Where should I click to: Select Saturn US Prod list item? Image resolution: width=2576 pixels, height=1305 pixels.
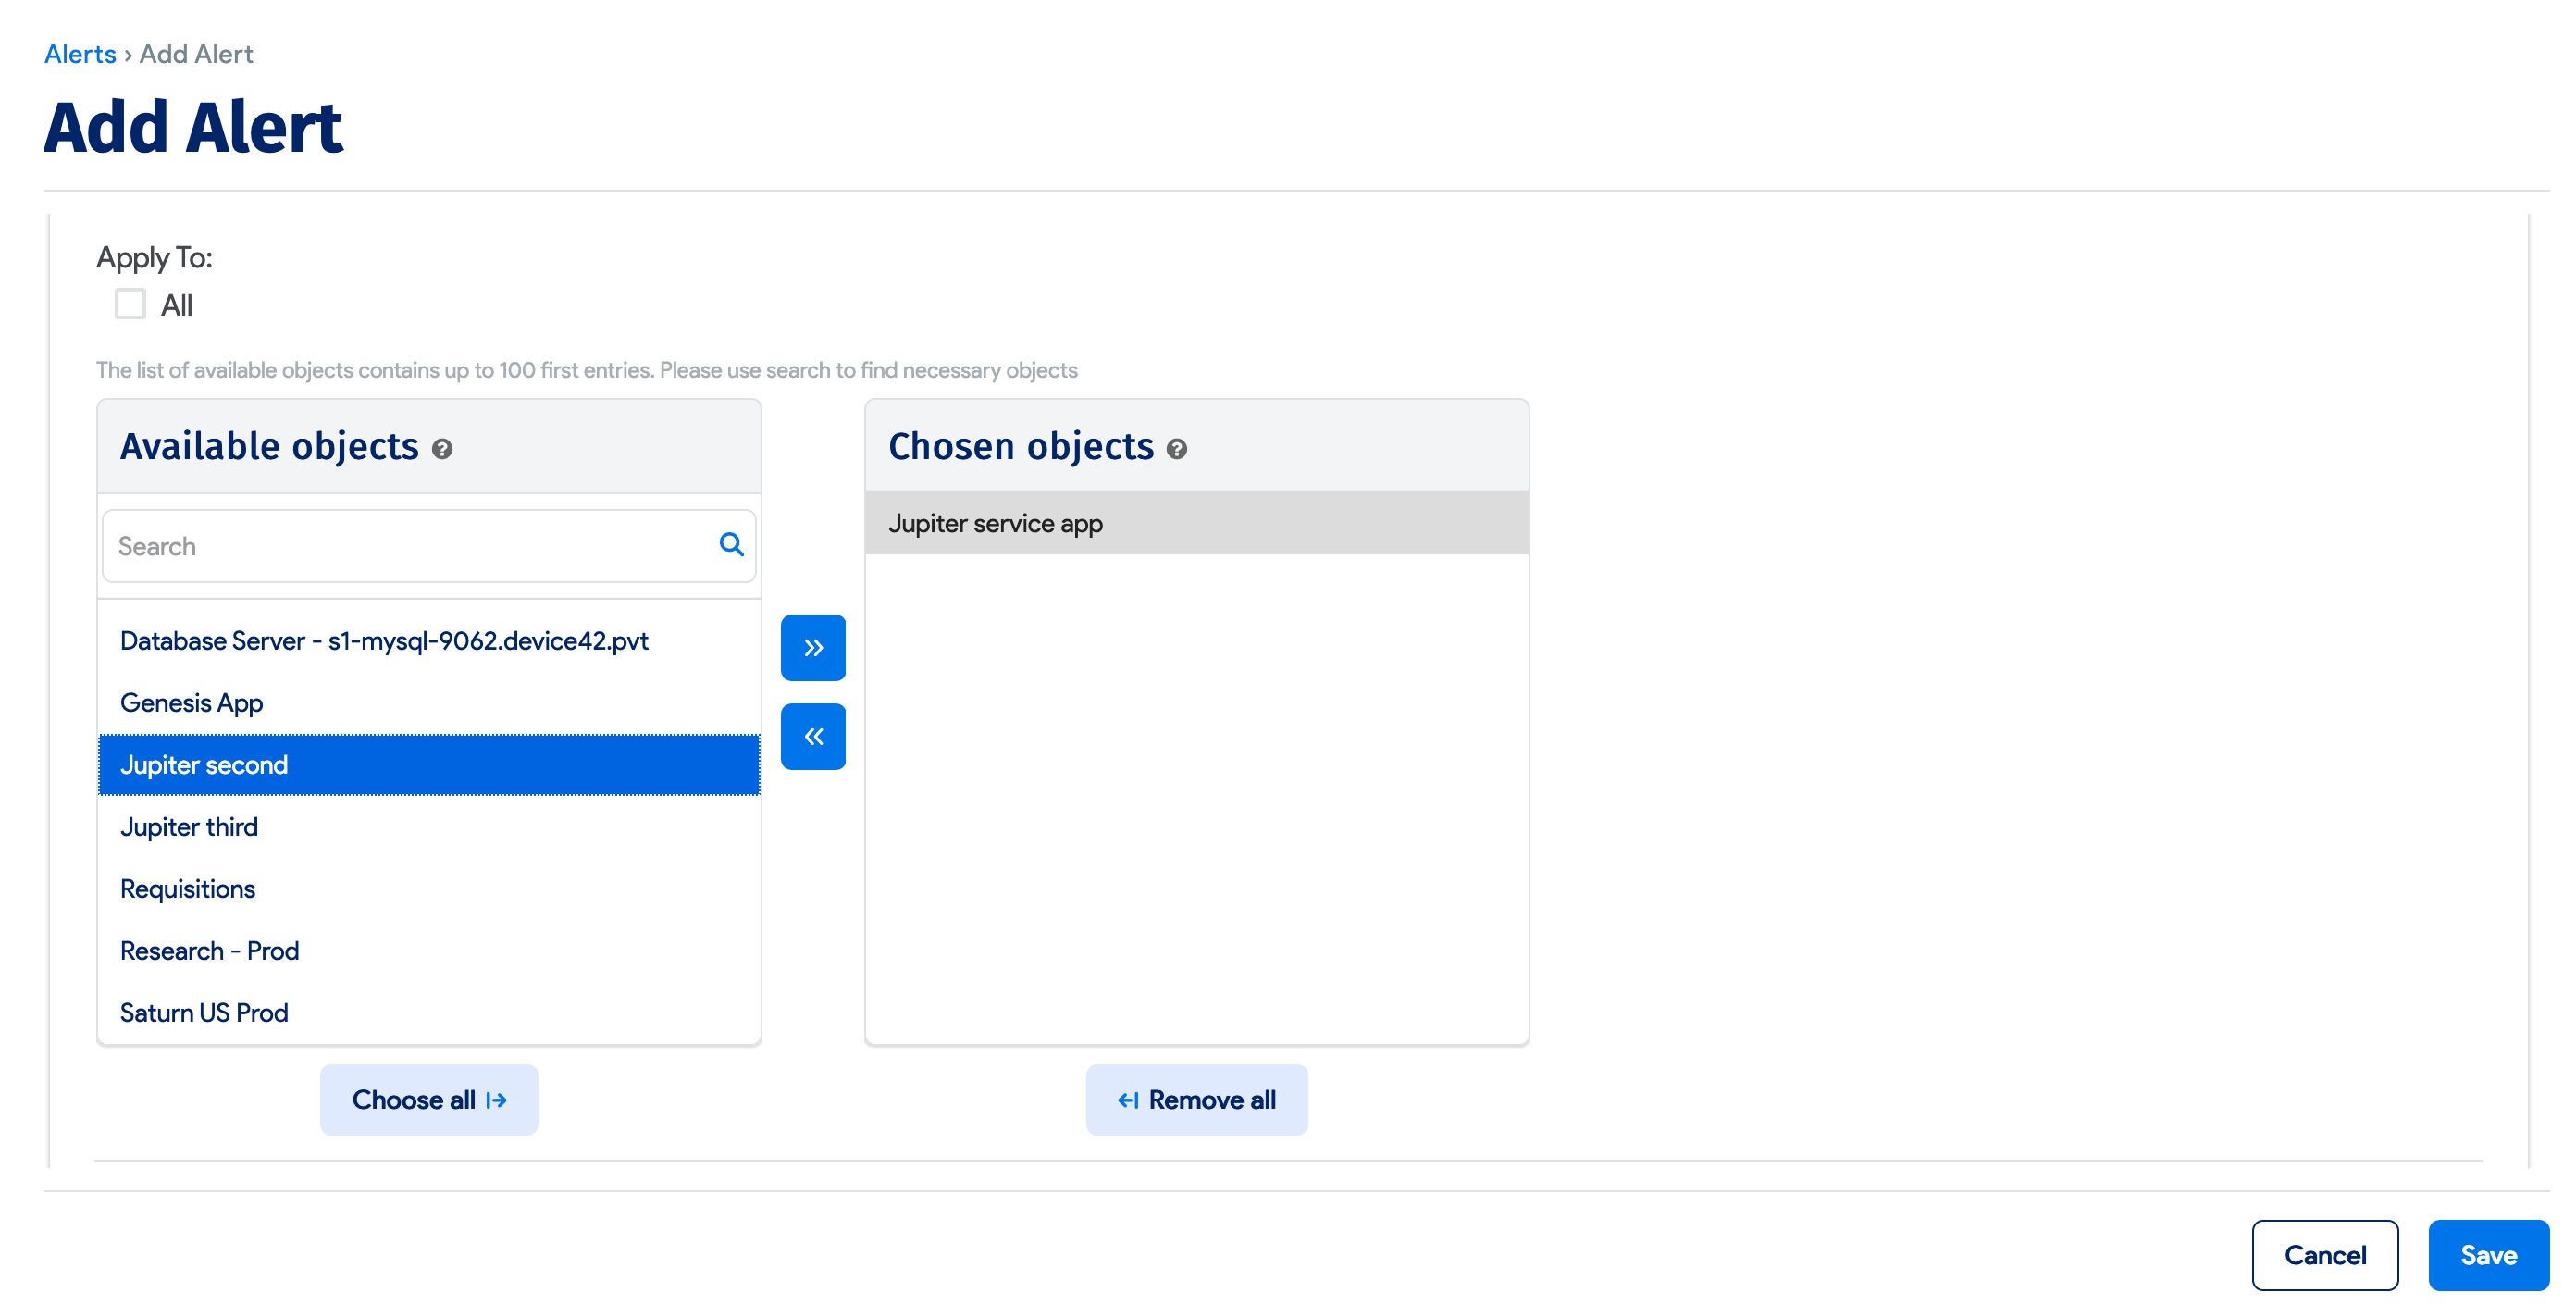(204, 1013)
